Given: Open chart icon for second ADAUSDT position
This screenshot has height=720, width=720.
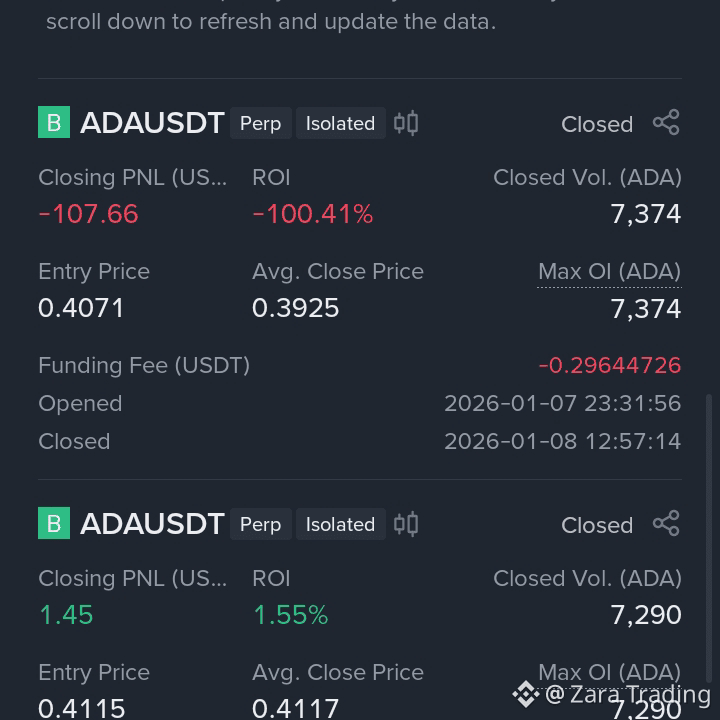Looking at the screenshot, I should point(406,523).
